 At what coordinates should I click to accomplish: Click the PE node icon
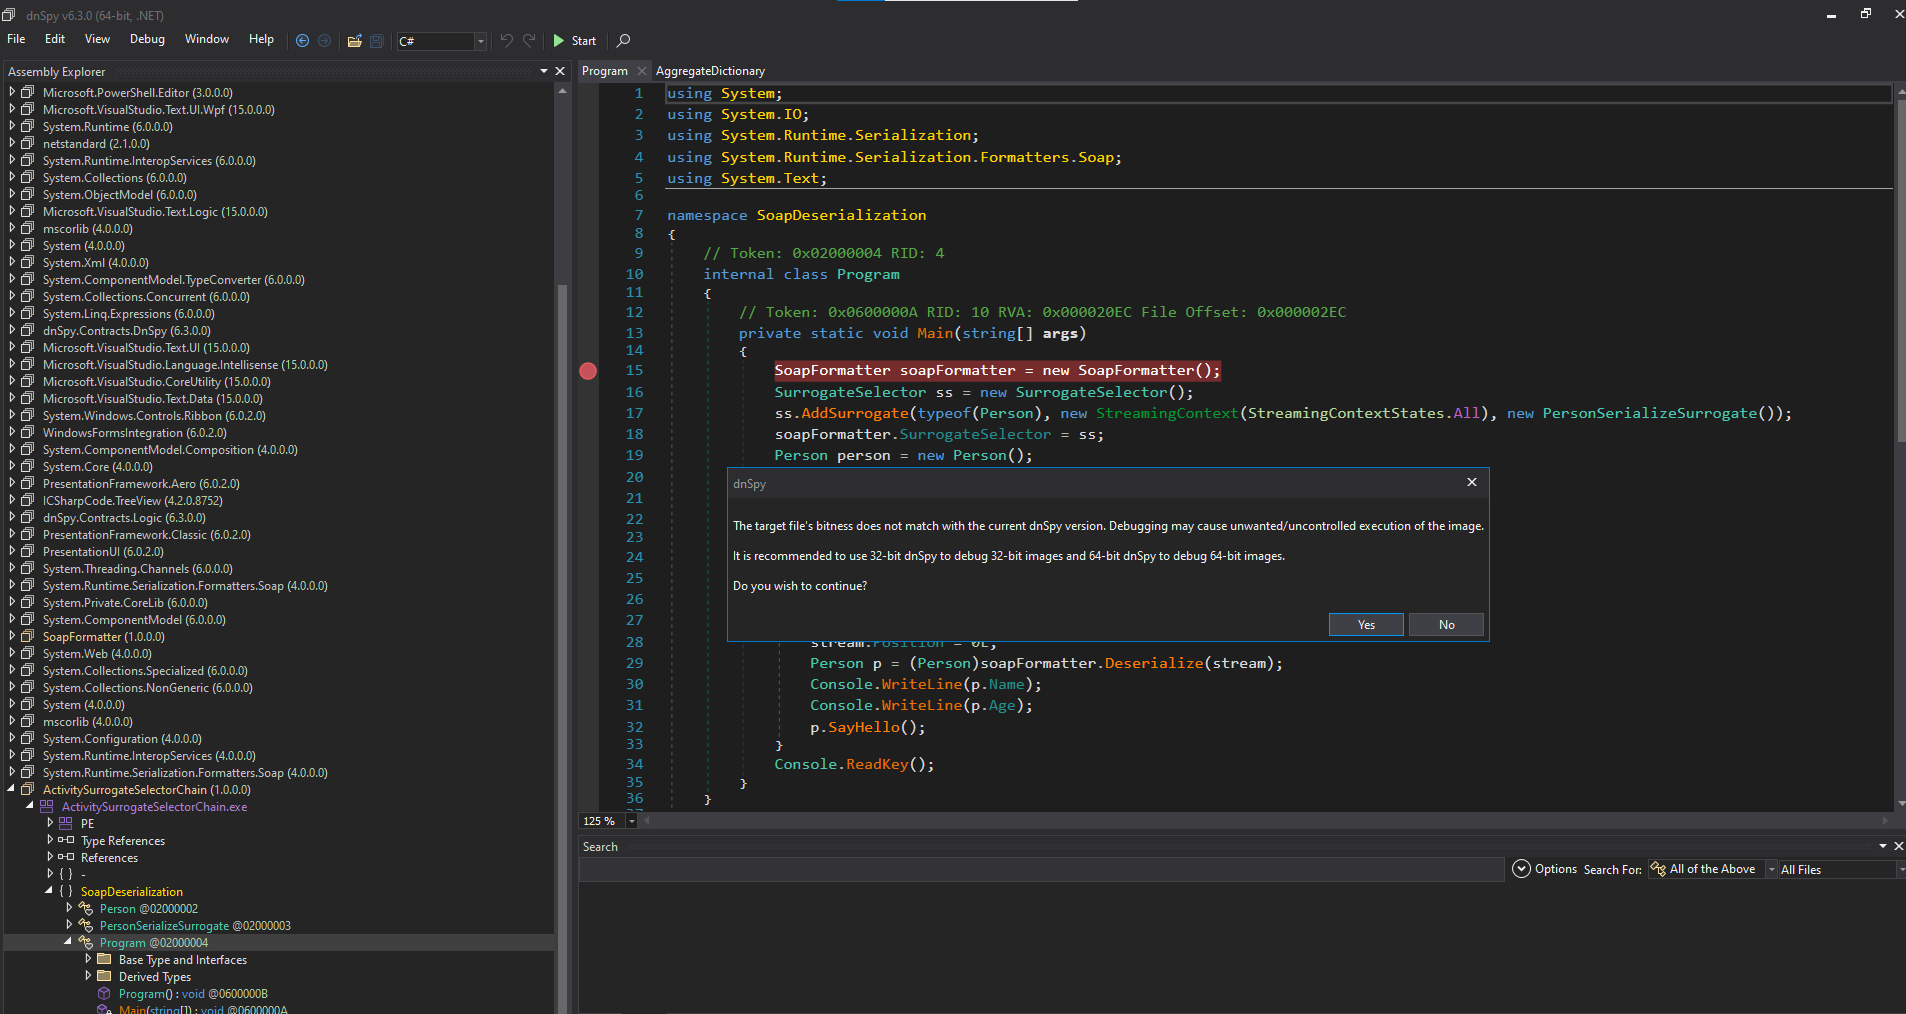[66, 823]
